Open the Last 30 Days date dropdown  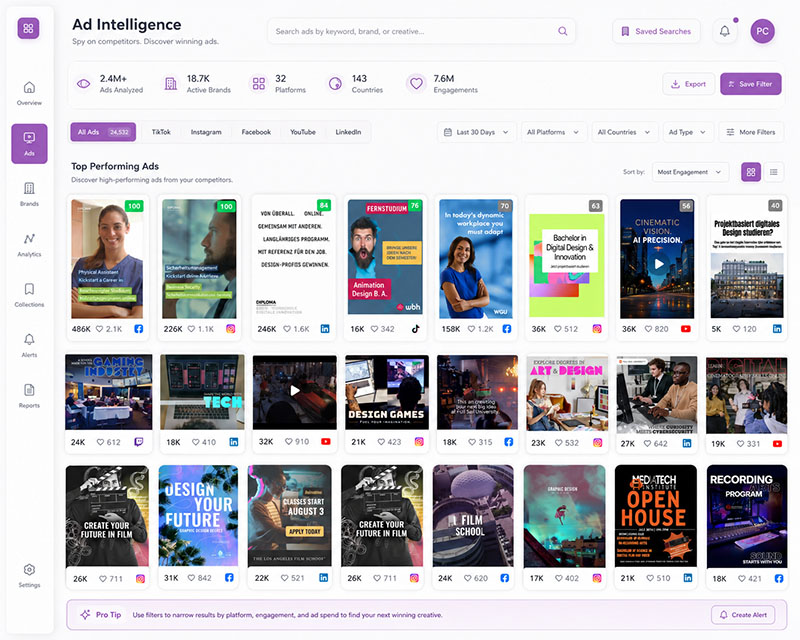coord(476,132)
